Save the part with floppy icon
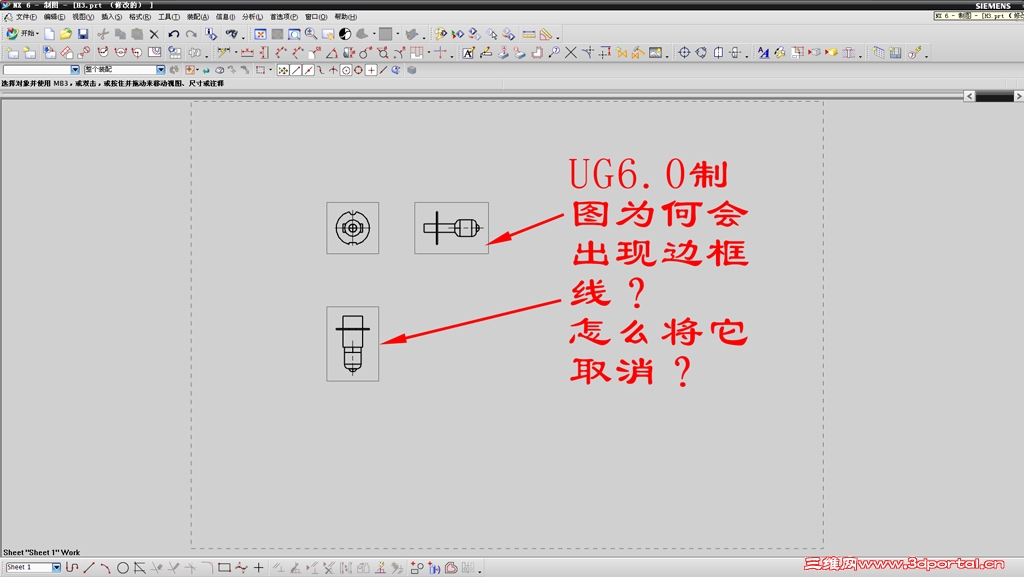The image size is (1024, 577). click(x=83, y=34)
